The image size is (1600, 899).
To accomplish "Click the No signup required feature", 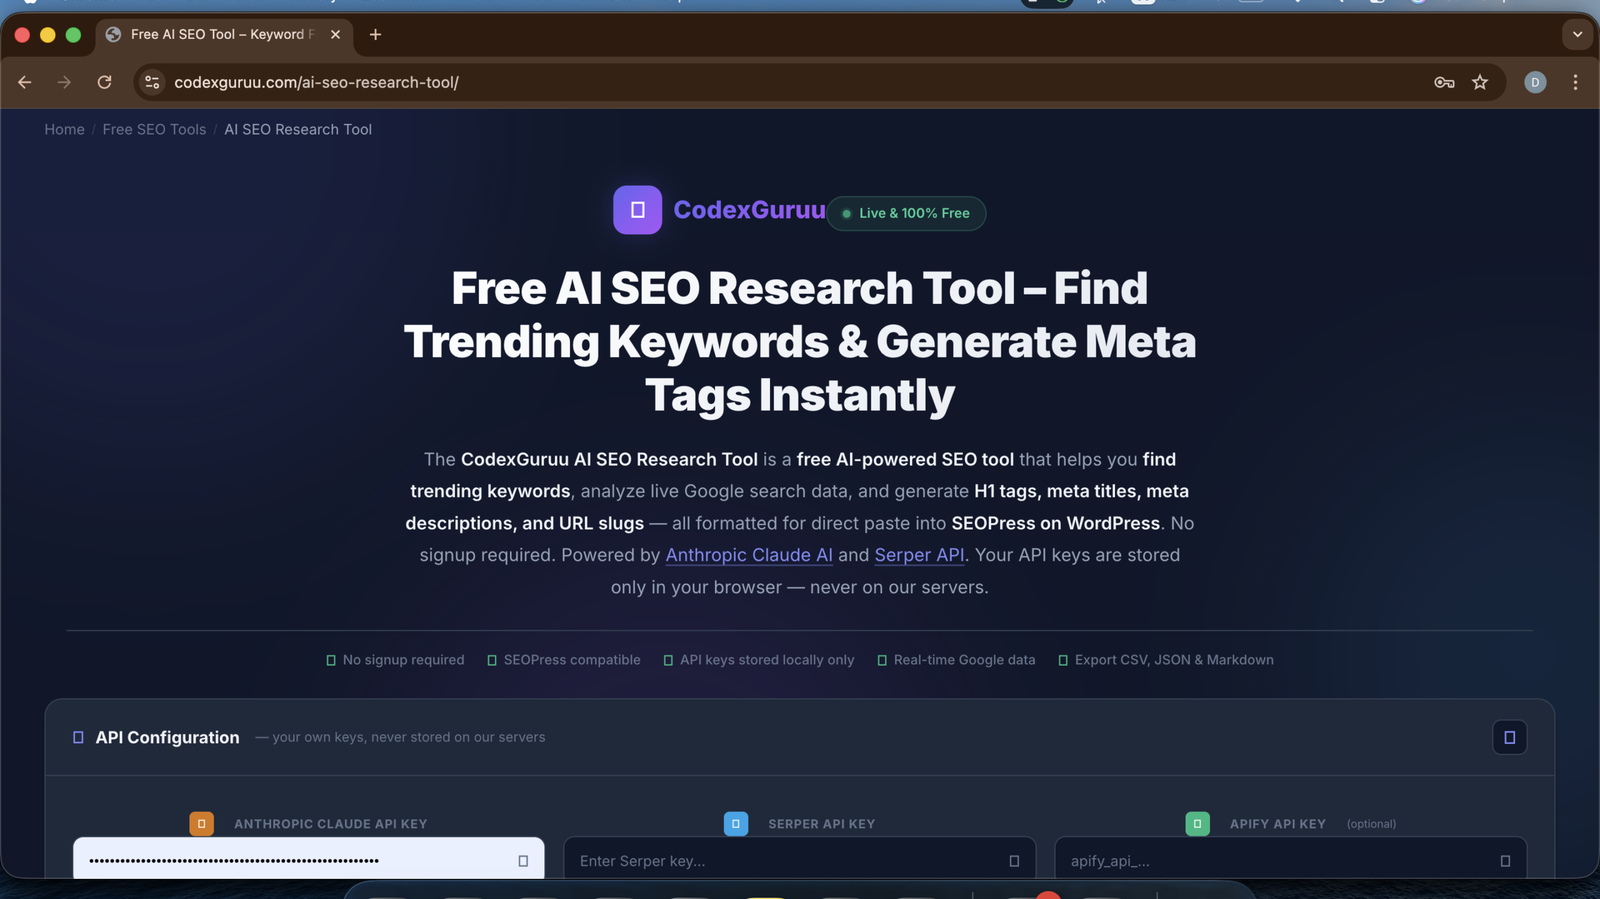I will [395, 660].
